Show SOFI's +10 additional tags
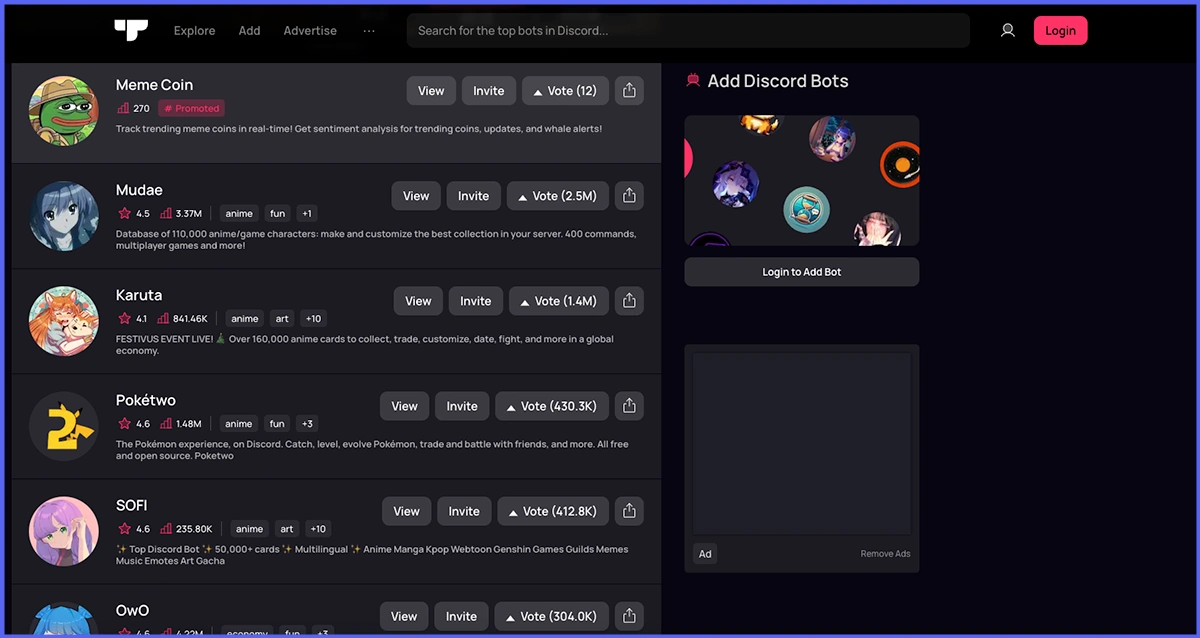The height and width of the screenshot is (638, 1200). point(318,529)
